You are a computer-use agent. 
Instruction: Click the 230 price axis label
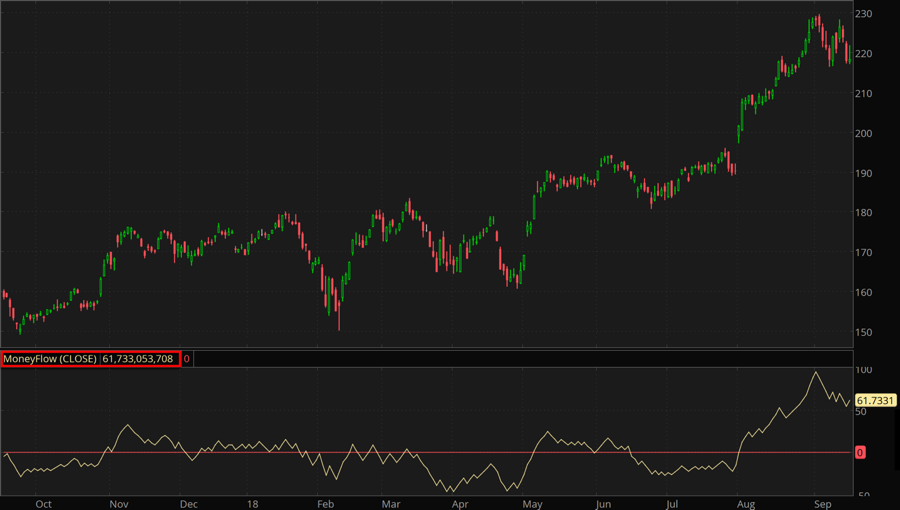pos(864,14)
